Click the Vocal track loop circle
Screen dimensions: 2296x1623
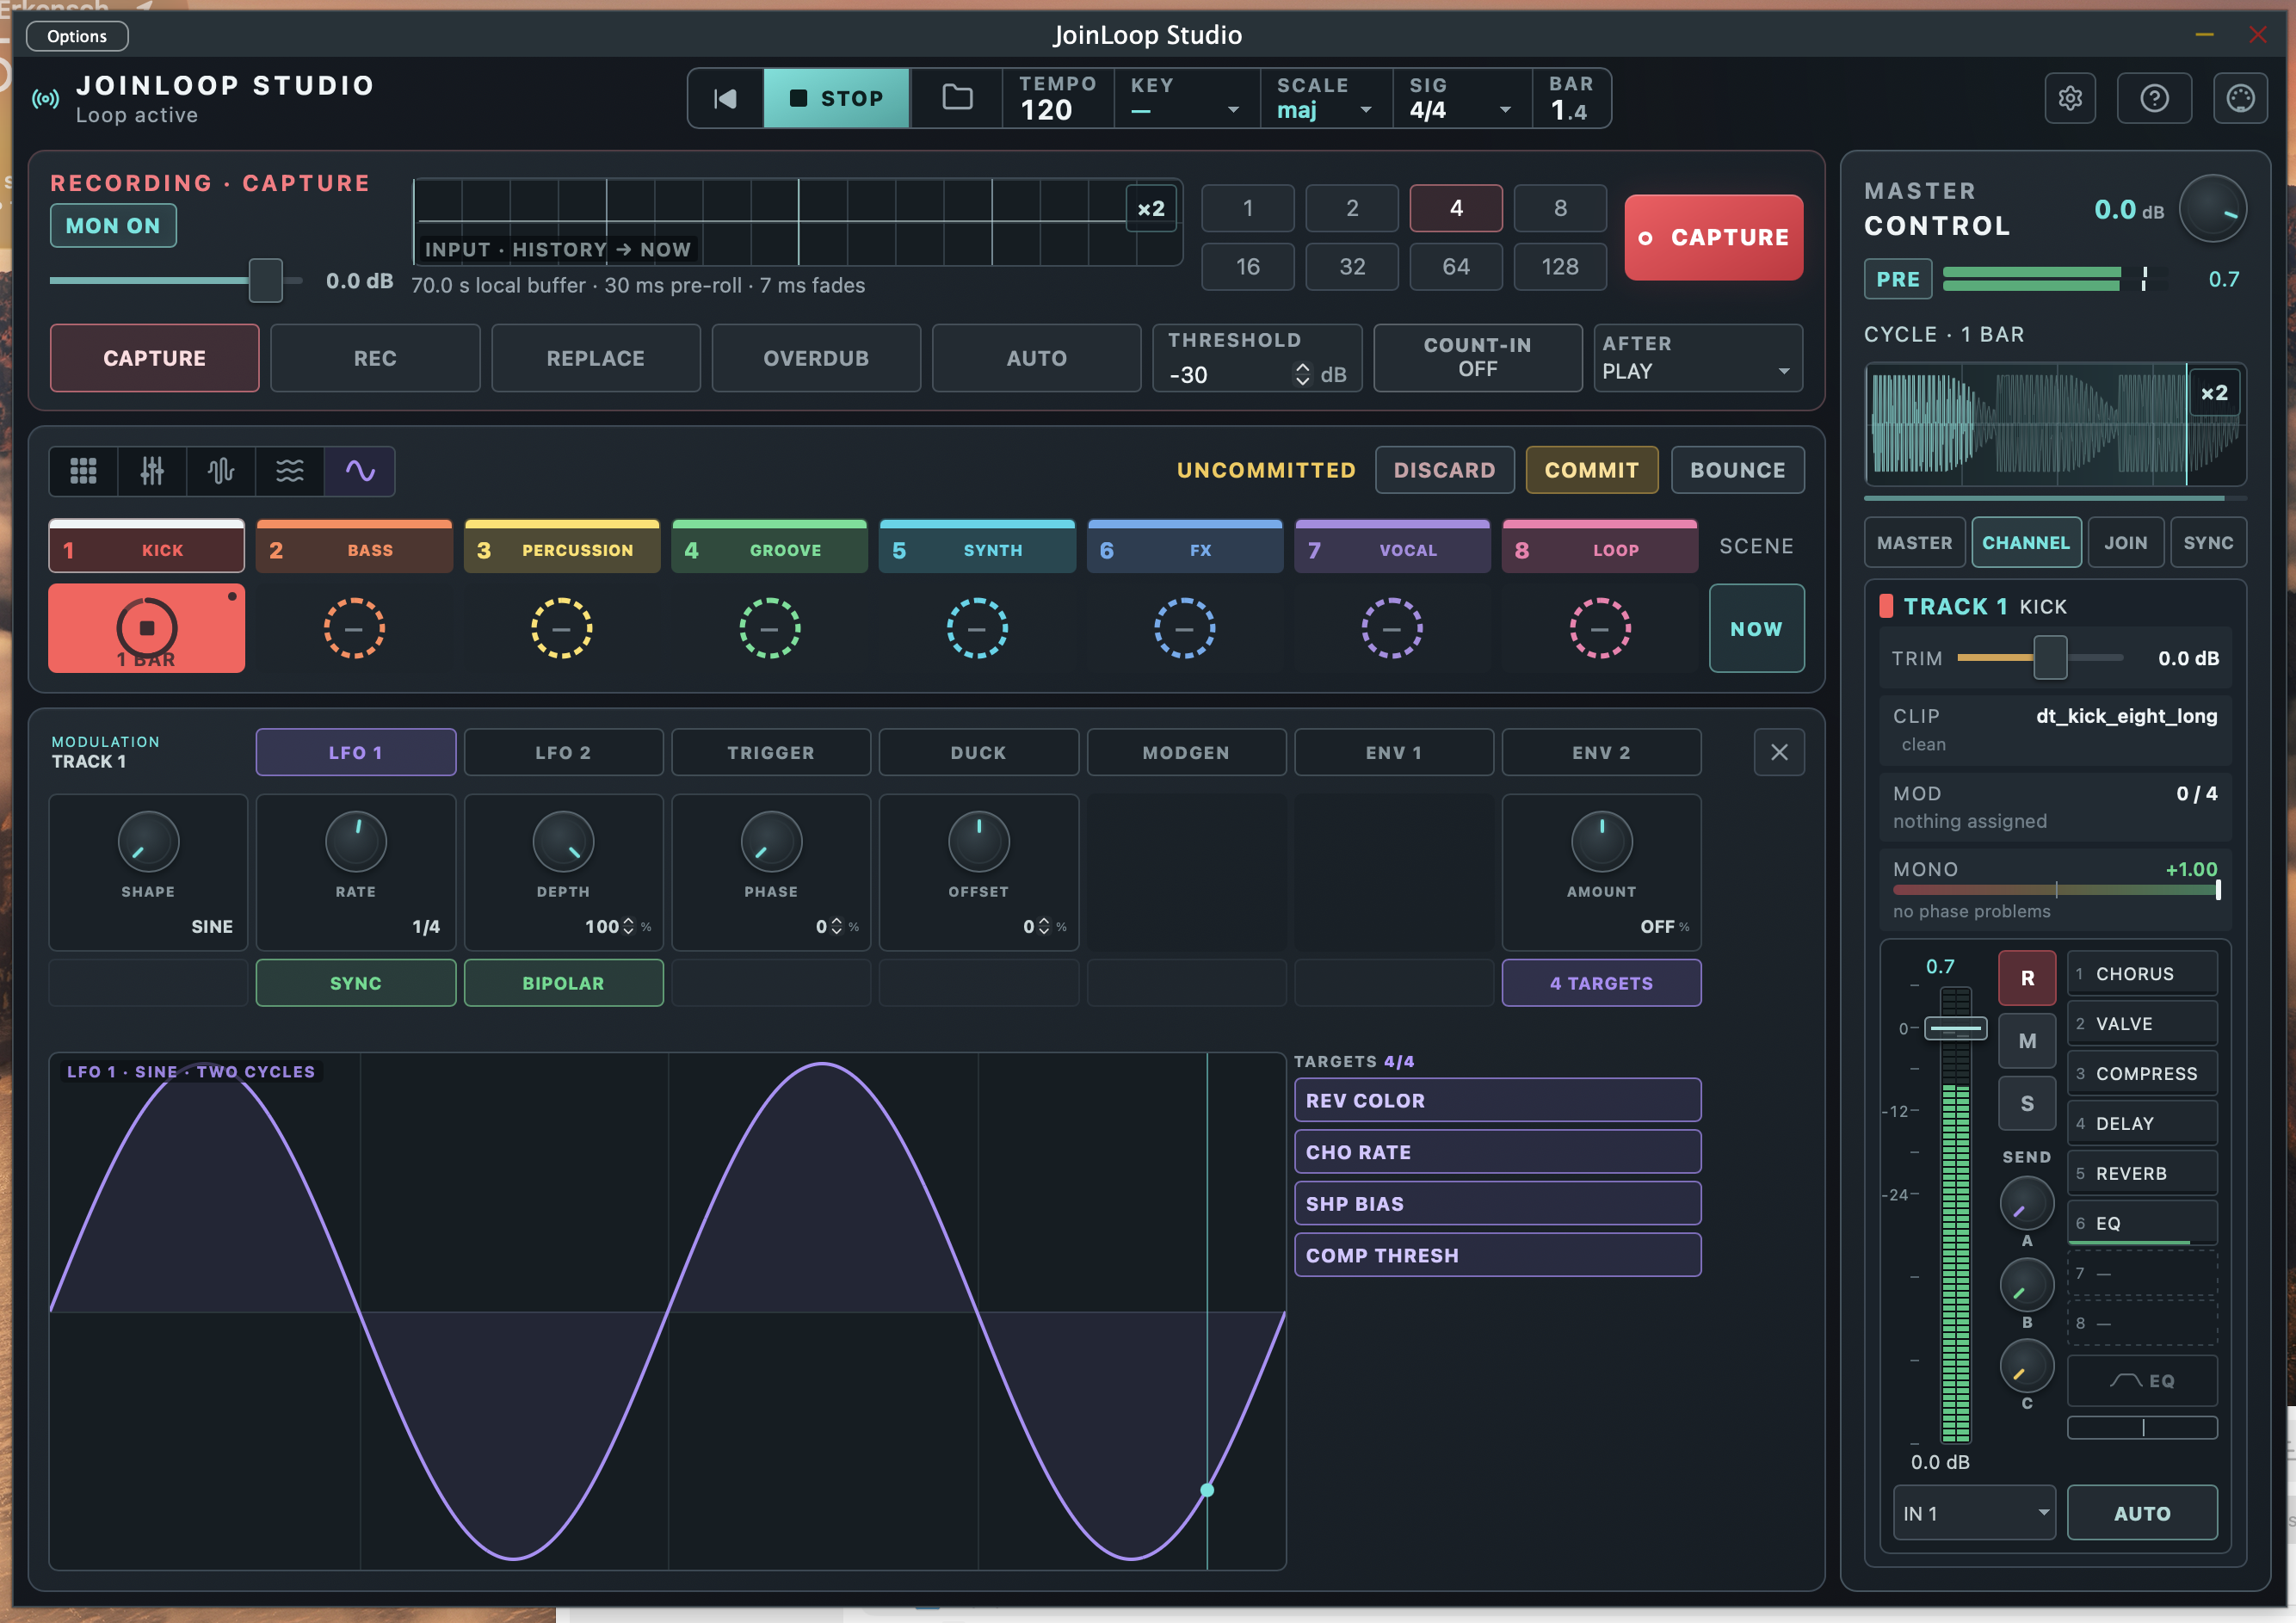coord(1392,628)
